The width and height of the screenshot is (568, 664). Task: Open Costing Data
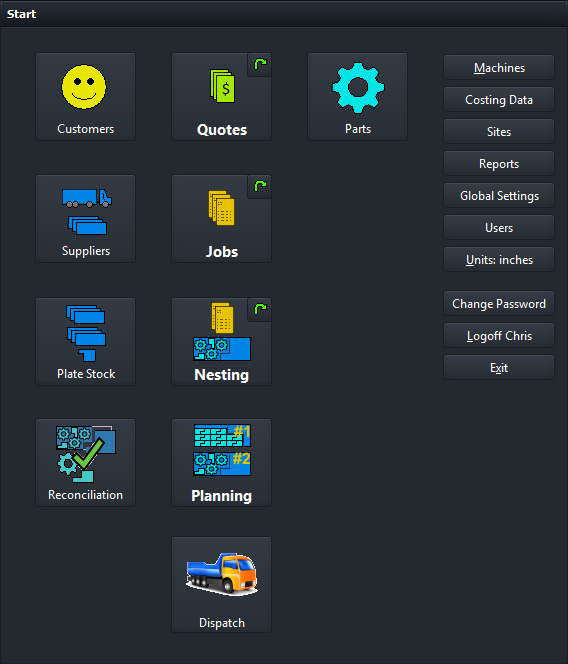[x=499, y=100]
